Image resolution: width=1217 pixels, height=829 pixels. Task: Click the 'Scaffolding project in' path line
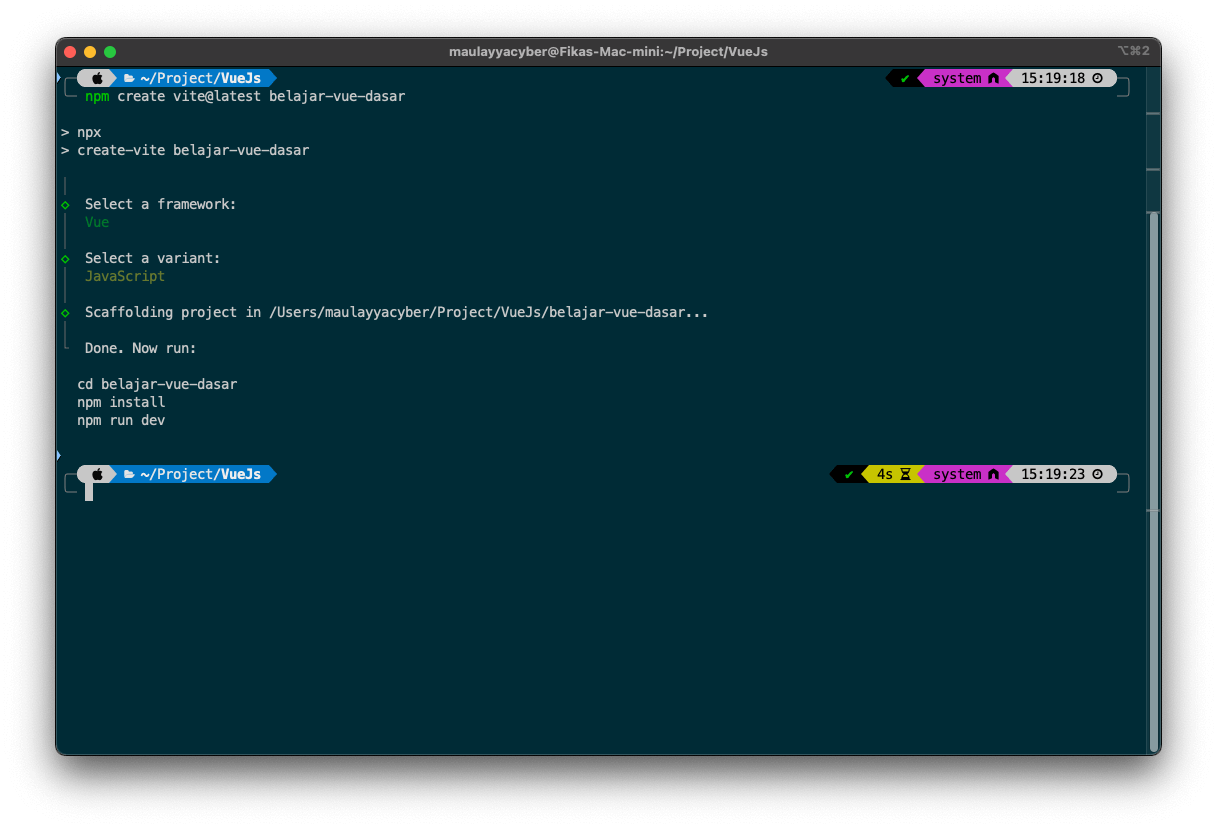(x=397, y=312)
